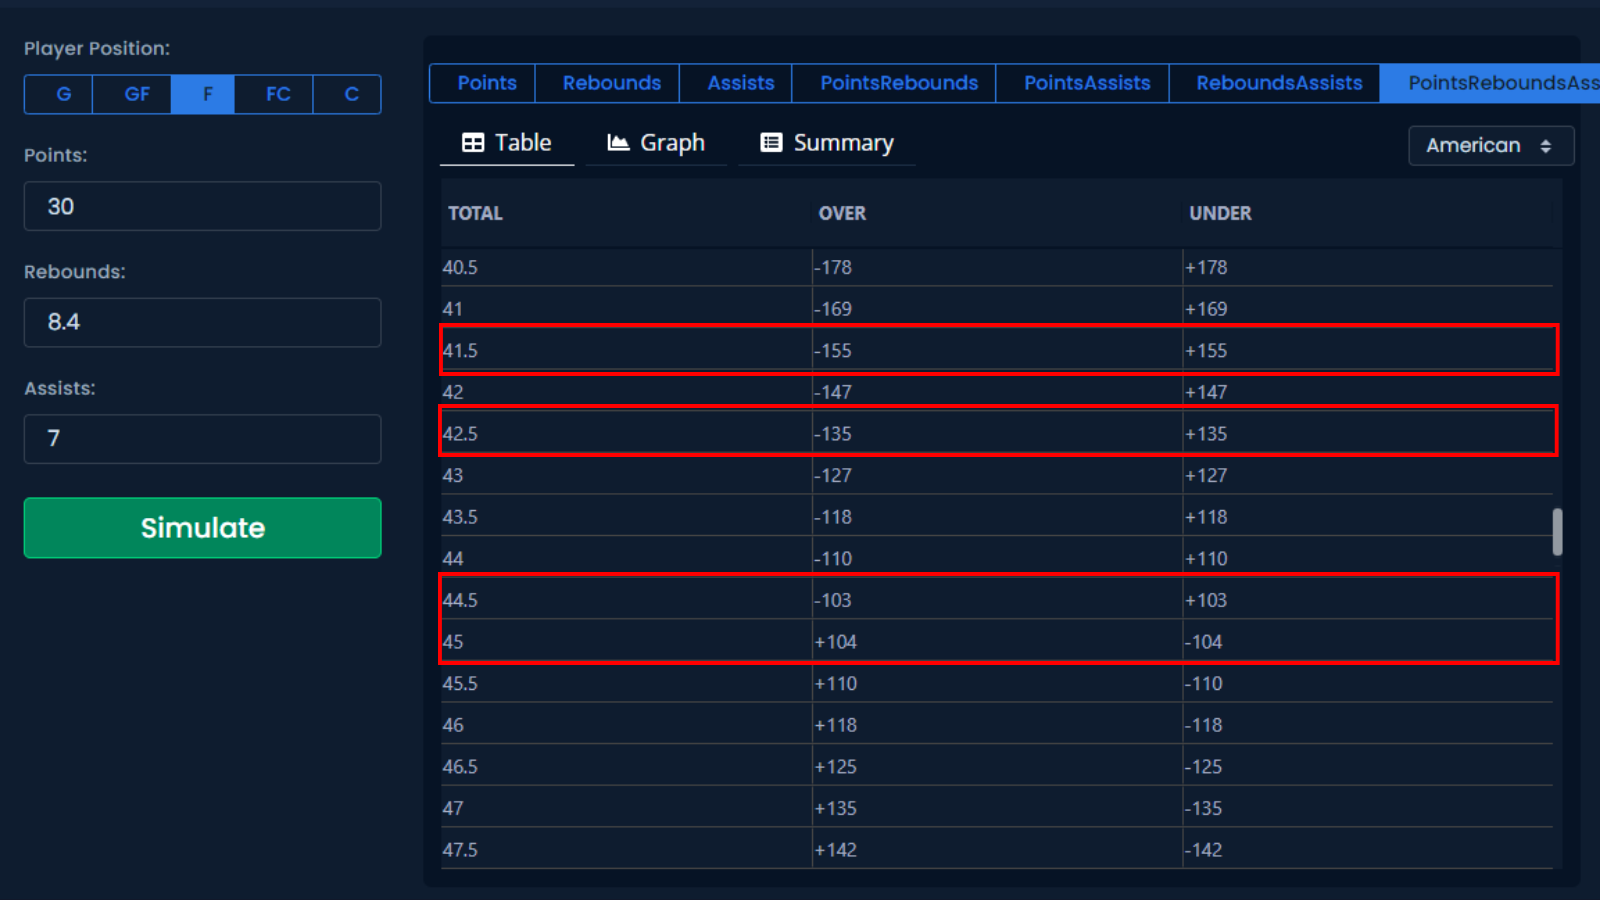Click the odds format dropdown arrows
The width and height of the screenshot is (1600, 900).
point(1545,146)
